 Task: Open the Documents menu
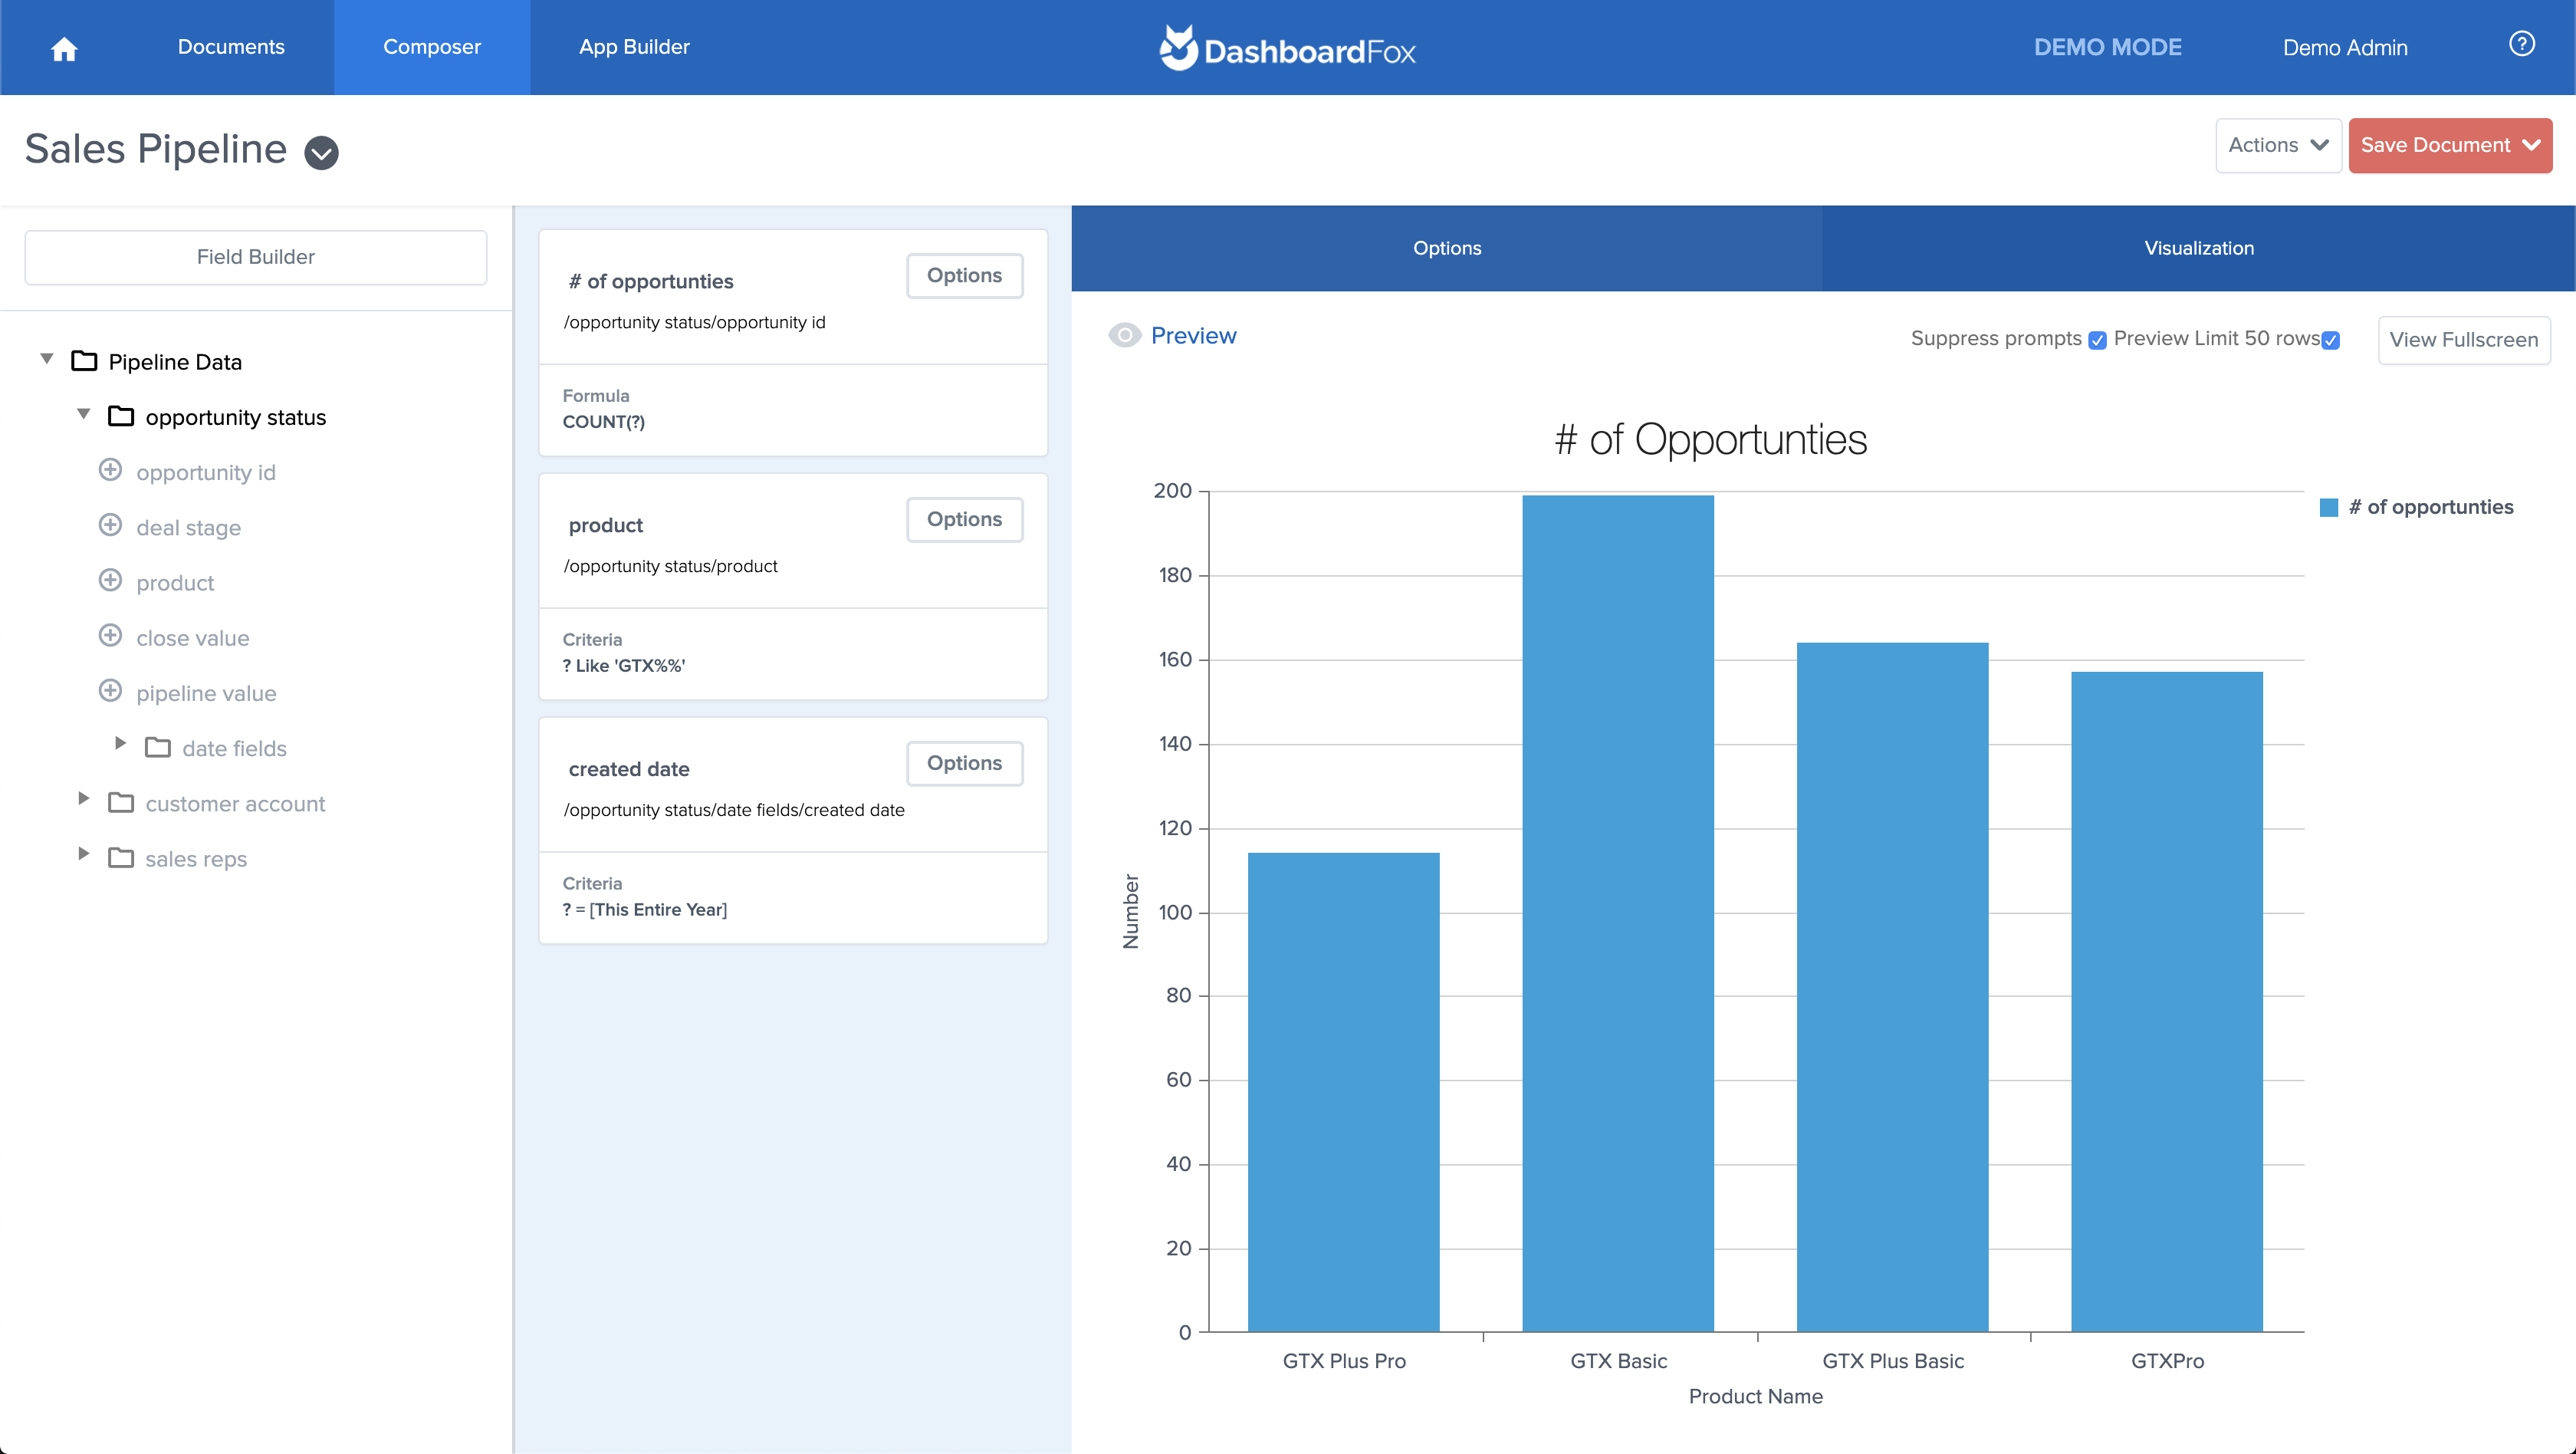pyautogui.click(x=231, y=47)
